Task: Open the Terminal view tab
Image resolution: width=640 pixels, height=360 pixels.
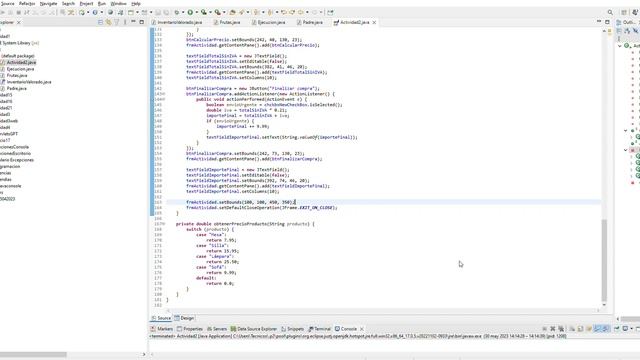Action: (x=320, y=329)
